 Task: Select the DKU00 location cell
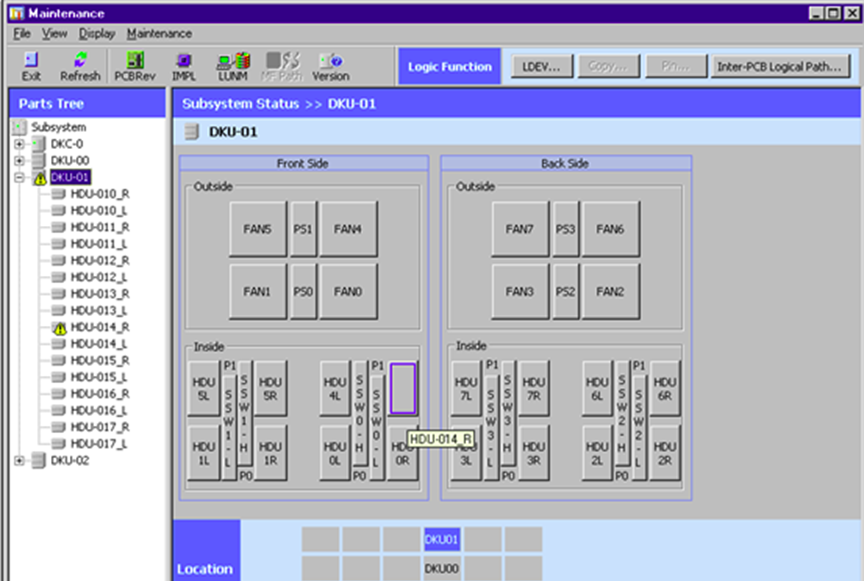click(442, 568)
